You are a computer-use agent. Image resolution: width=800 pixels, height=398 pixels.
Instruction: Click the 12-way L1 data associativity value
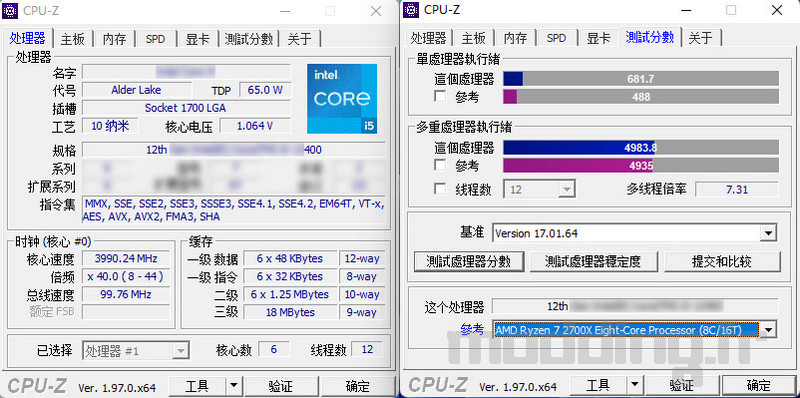[362, 259]
